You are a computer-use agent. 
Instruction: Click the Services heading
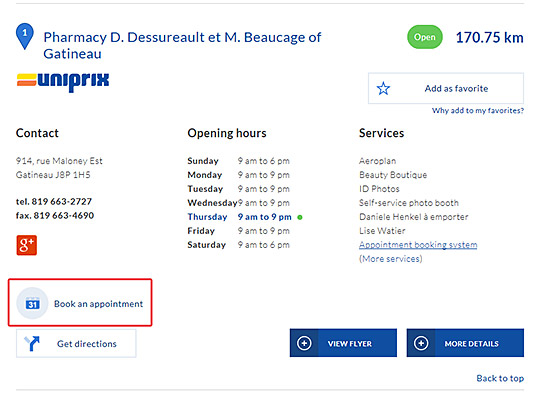click(x=382, y=133)
